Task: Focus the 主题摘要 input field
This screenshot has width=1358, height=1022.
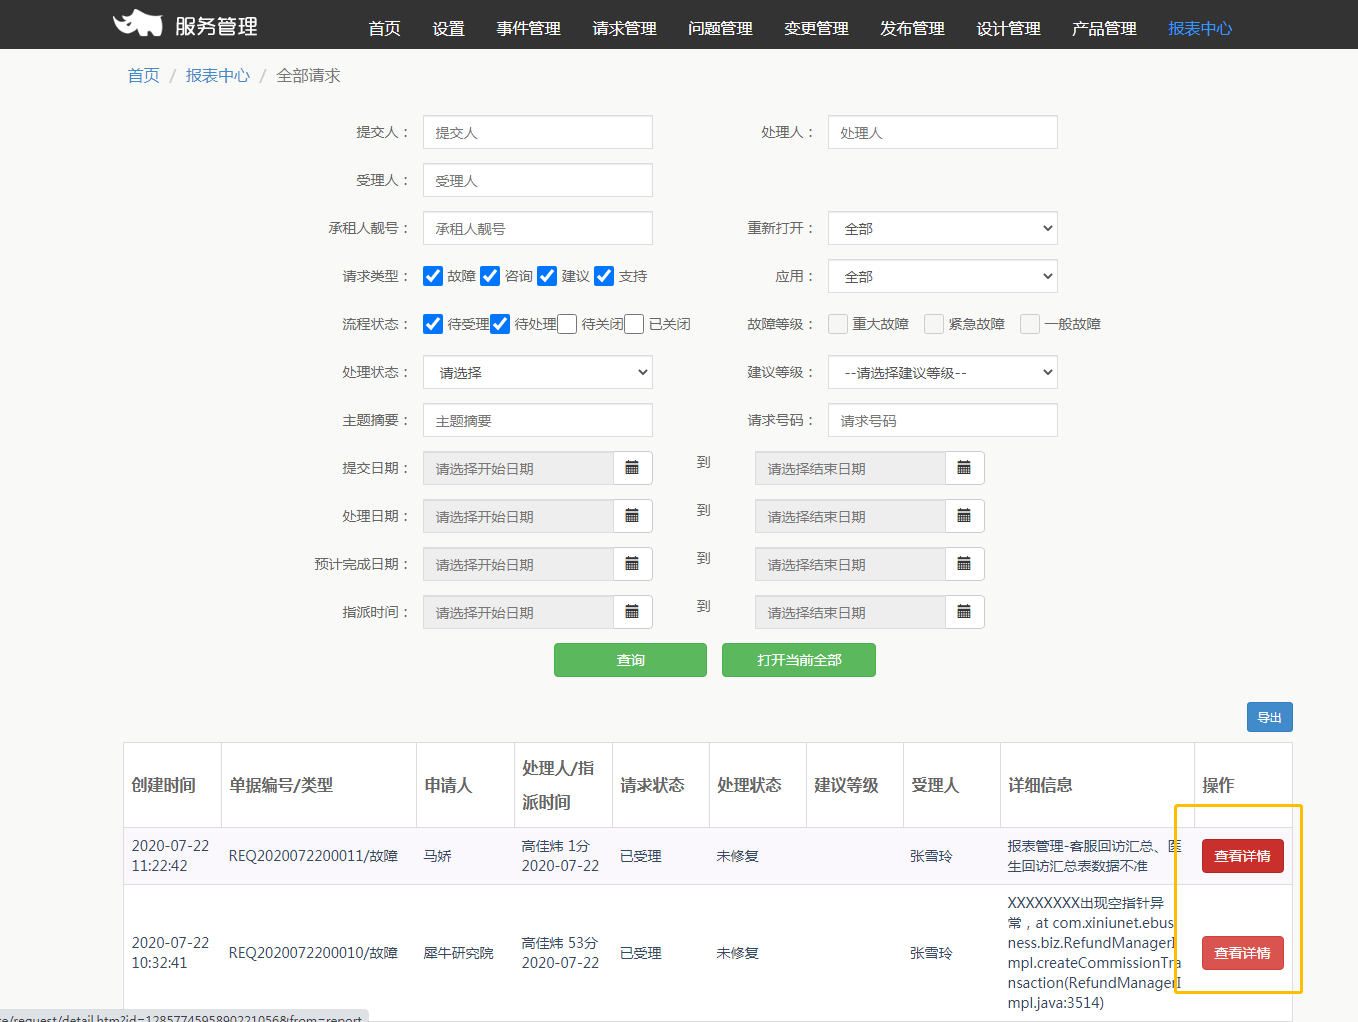Action: coord(538,420)
